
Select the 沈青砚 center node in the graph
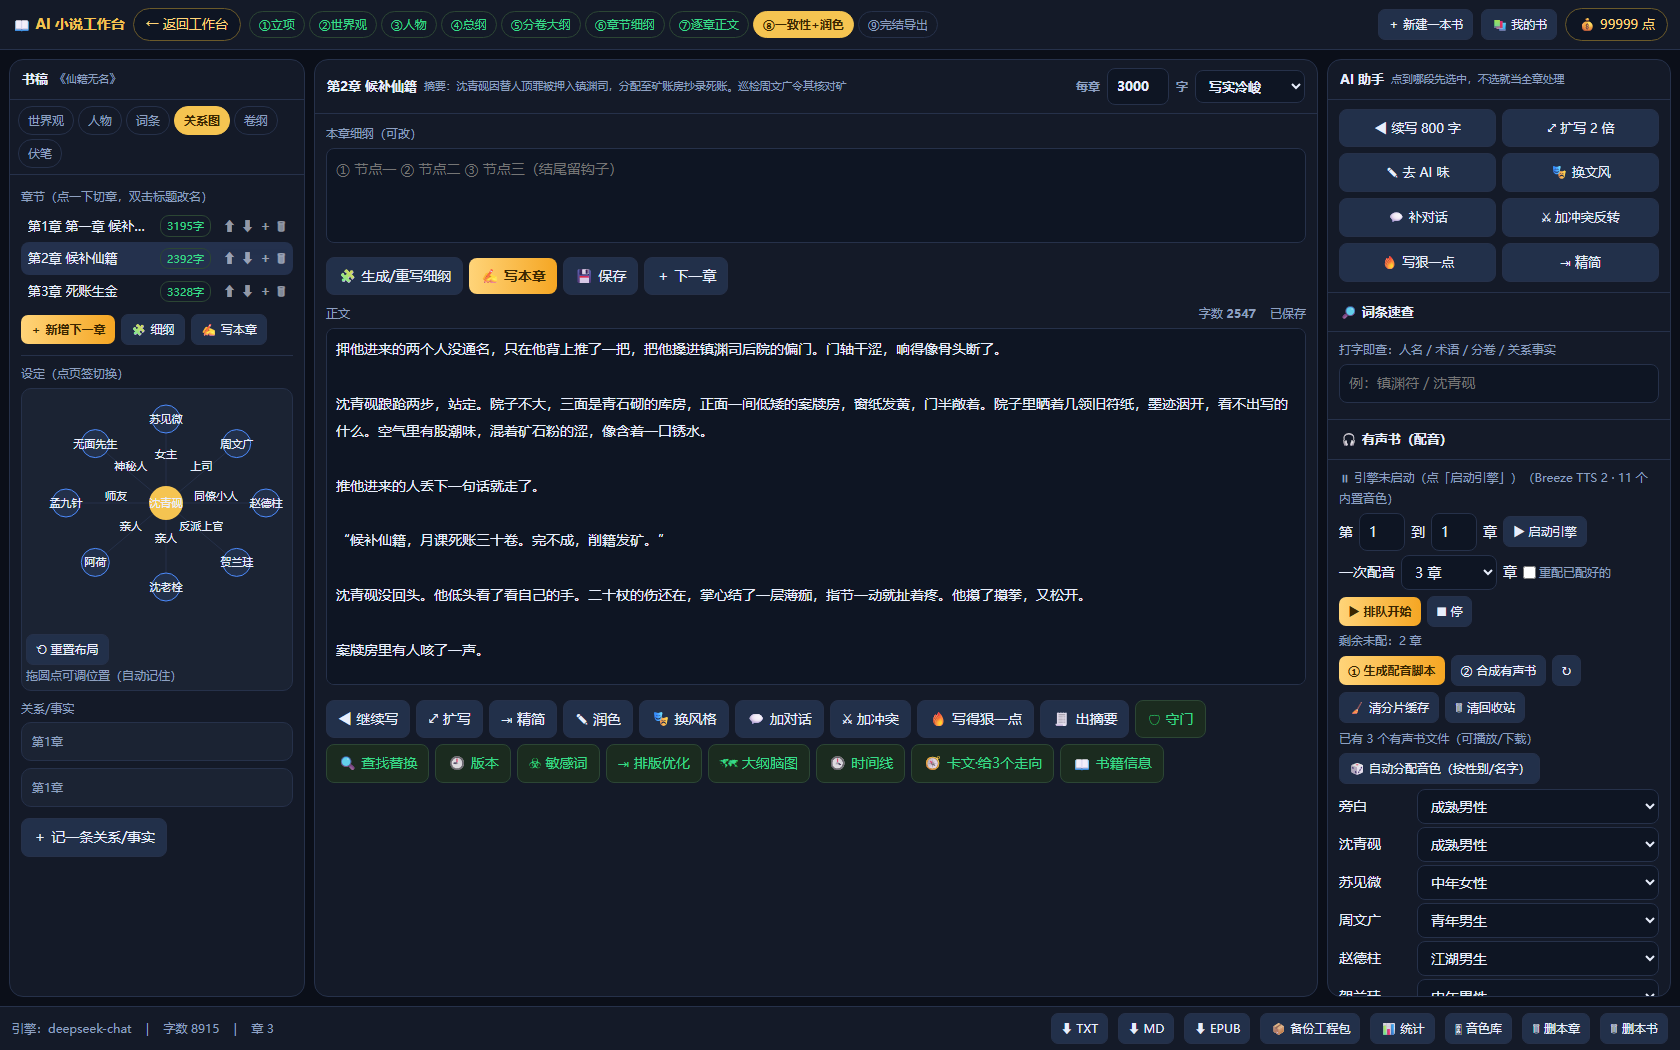[165, 503]
